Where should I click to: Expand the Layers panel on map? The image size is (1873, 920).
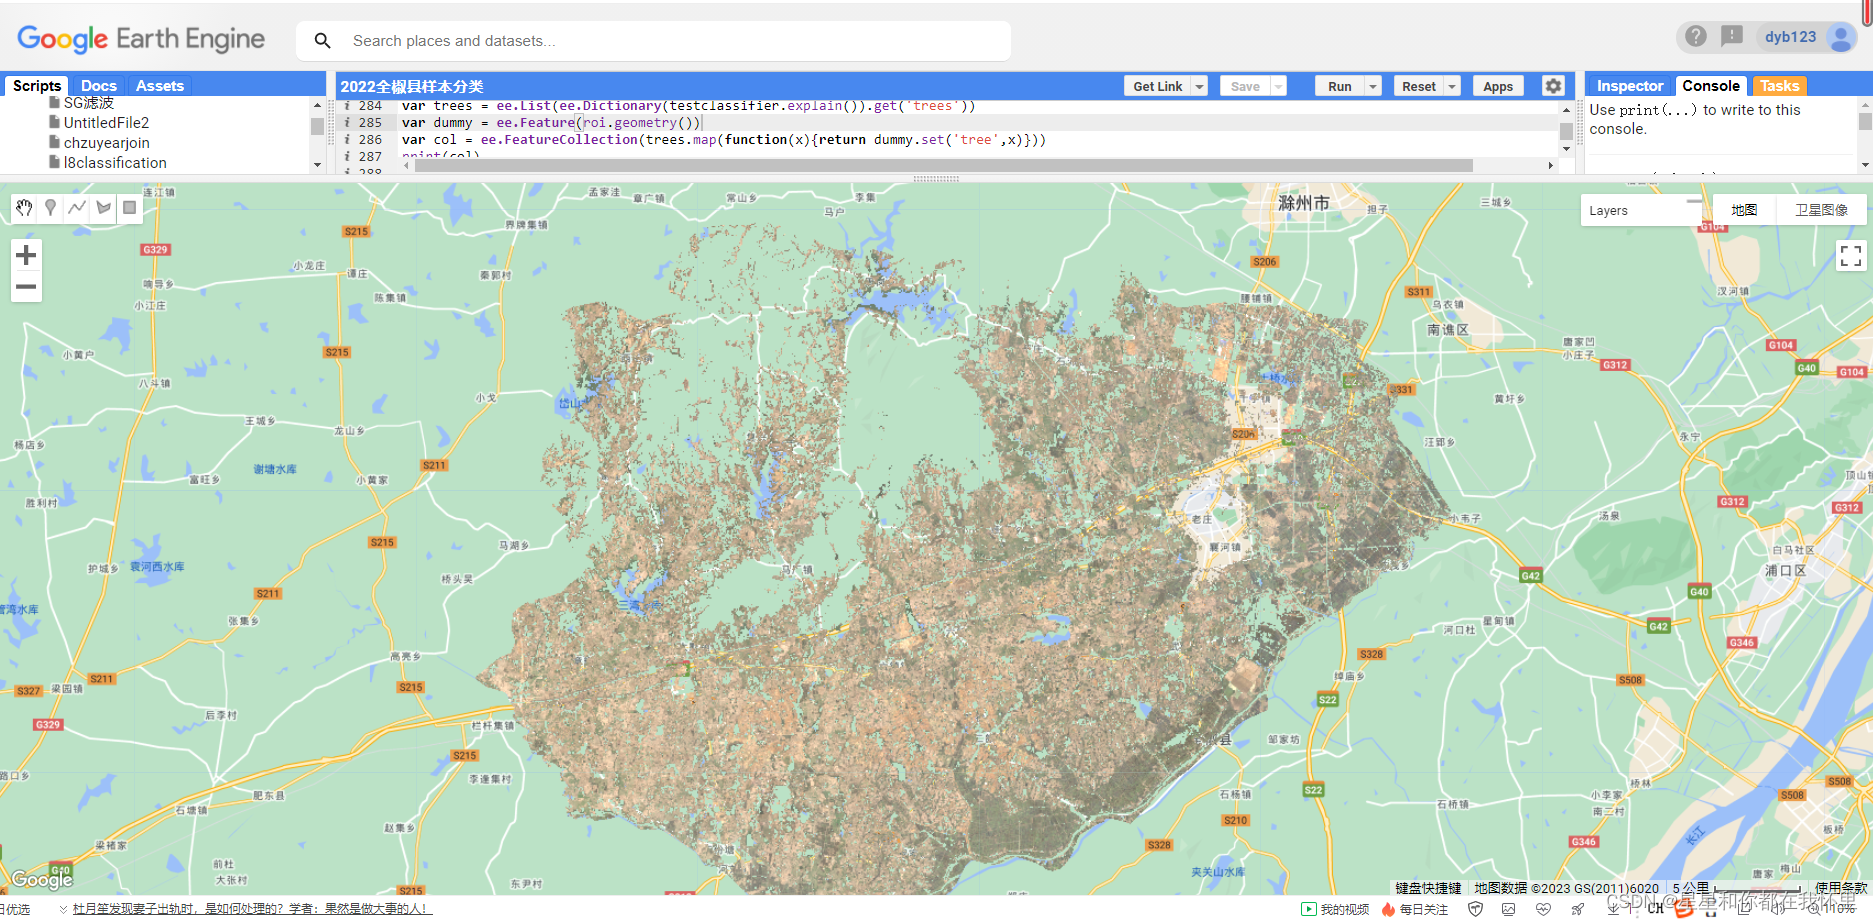click(1641, 210)
